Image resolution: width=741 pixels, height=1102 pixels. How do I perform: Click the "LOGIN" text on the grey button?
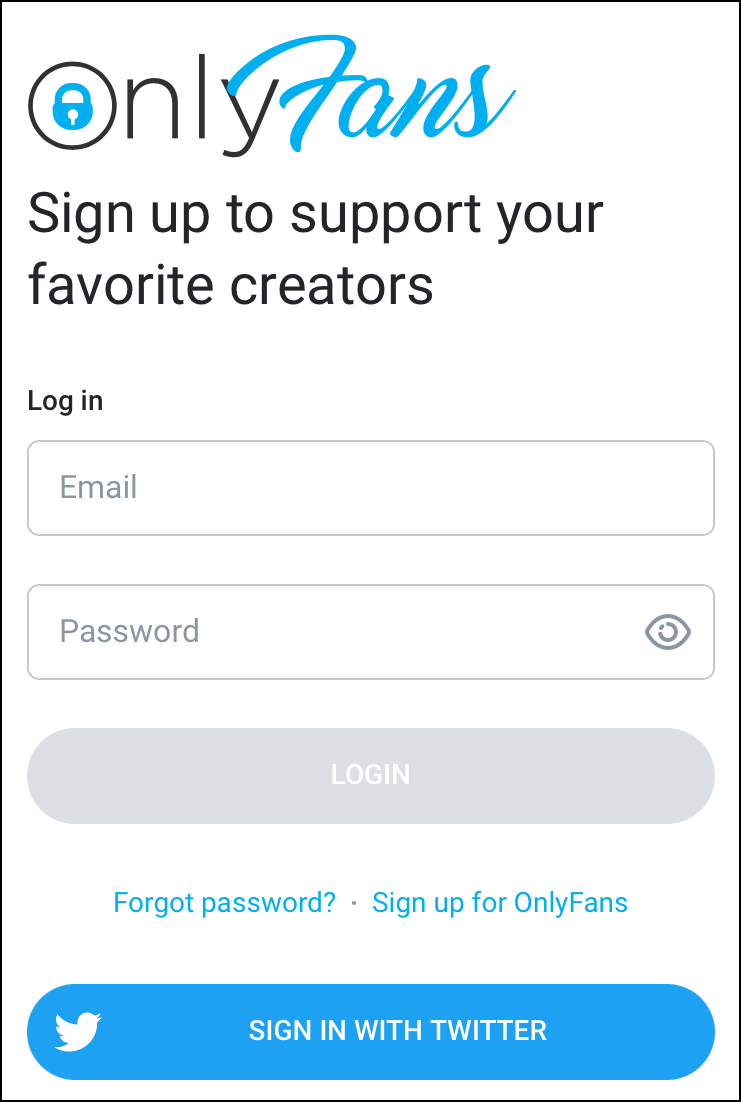[370, 775]
